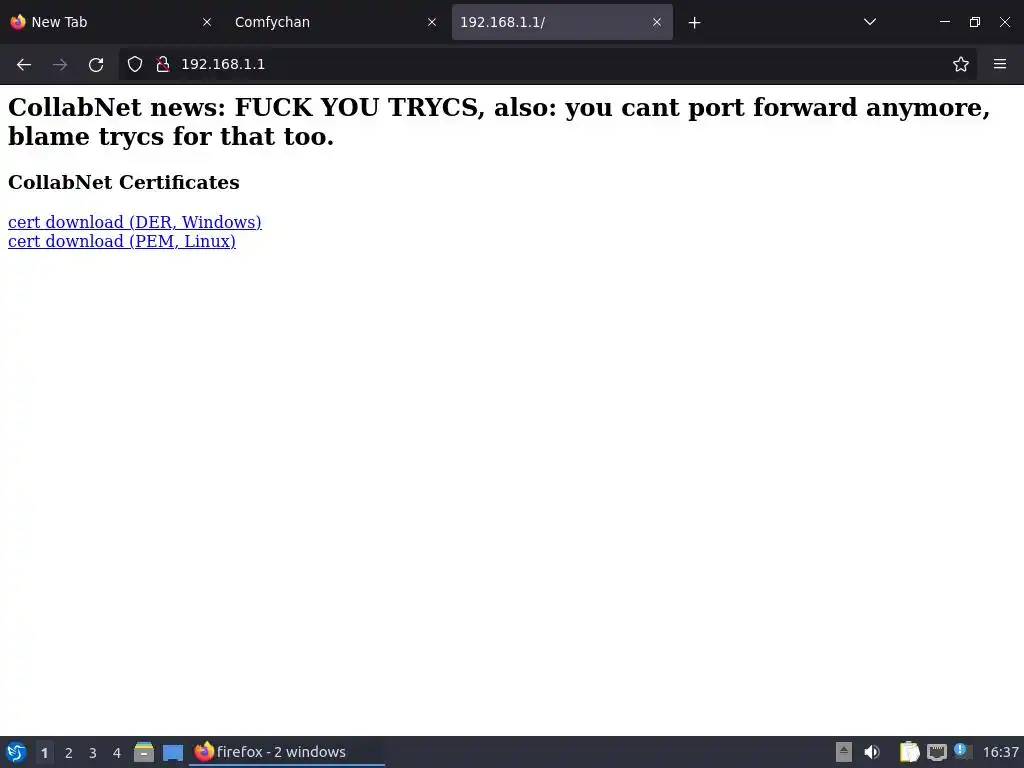The image size is (1024, 768).
Task: Switch to workspace 3
Action: pos(93,753)
